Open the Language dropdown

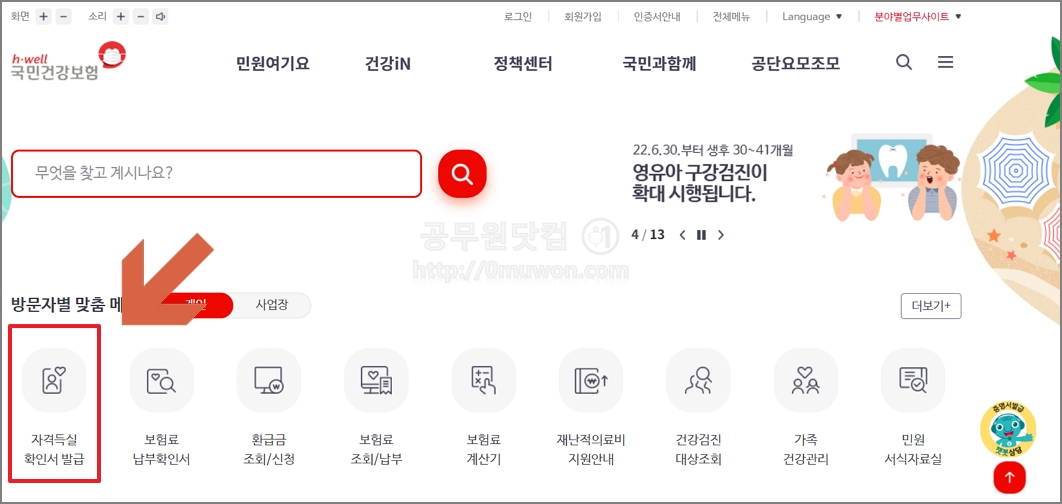click(812, 17)
